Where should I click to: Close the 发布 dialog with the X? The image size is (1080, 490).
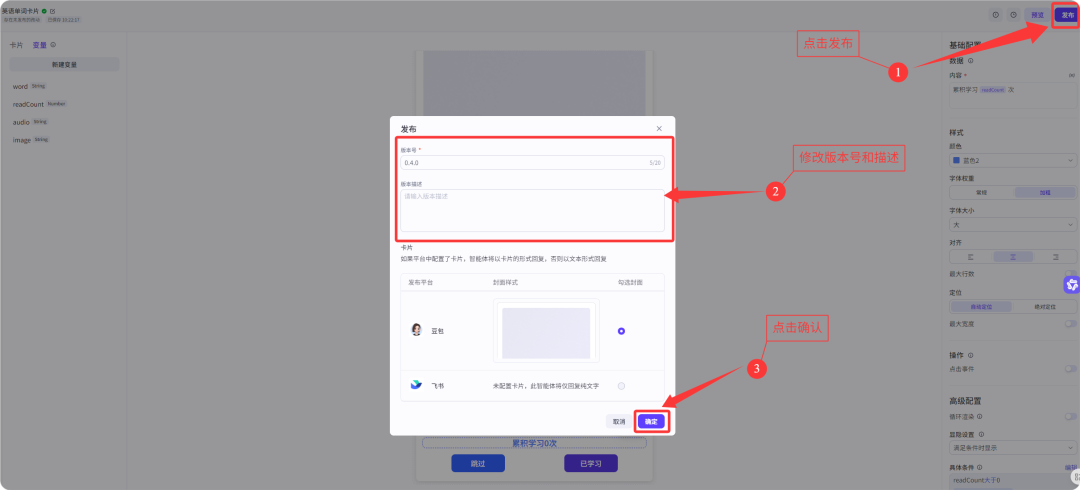tap(658, 129)
